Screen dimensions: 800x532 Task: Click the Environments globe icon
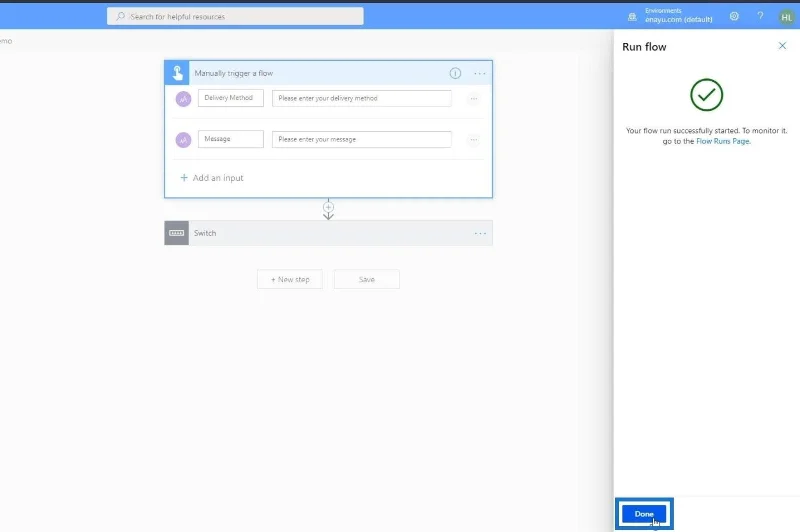tap(632, 17)
